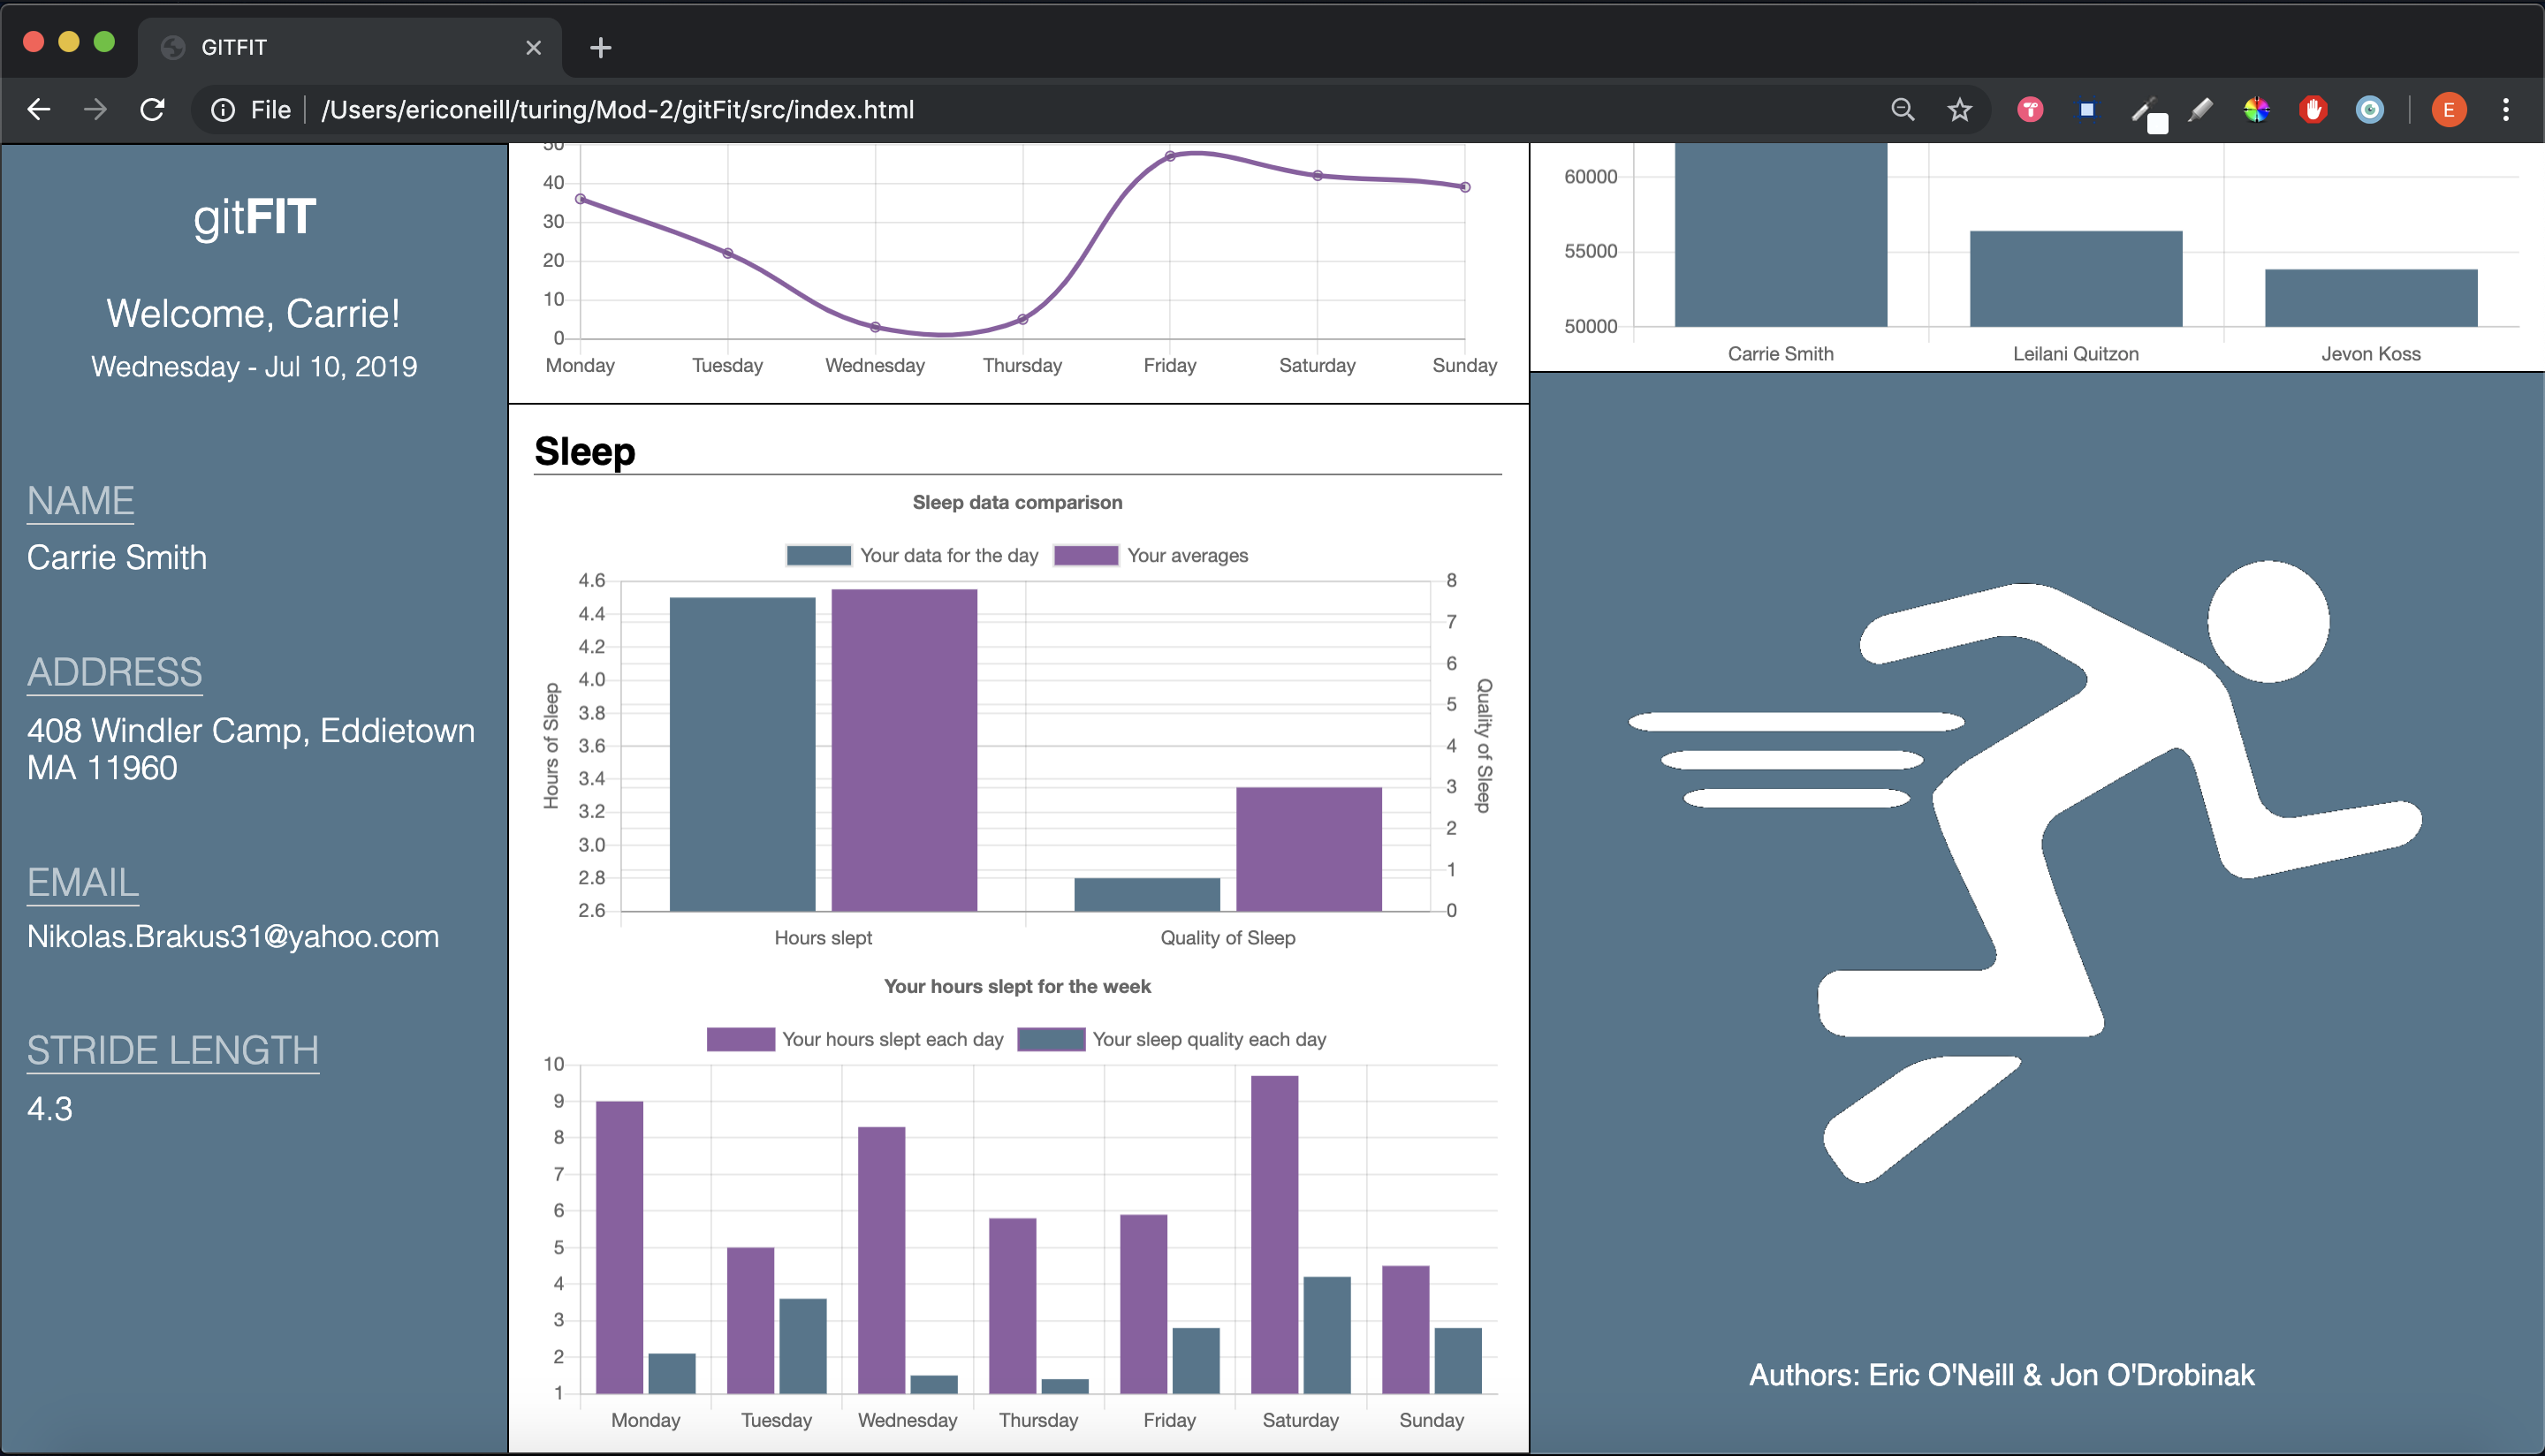Toggle 'Your hours slept each day' legend

855,1039
